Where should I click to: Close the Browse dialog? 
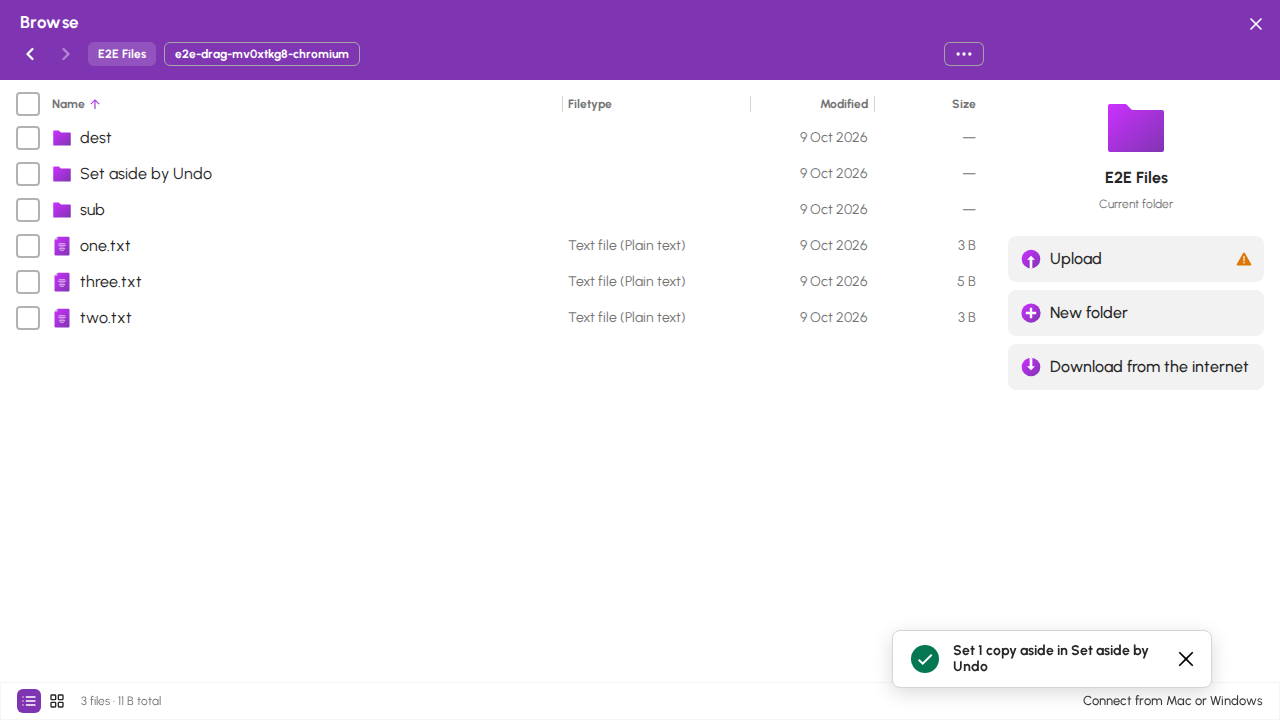point(1256,24)
